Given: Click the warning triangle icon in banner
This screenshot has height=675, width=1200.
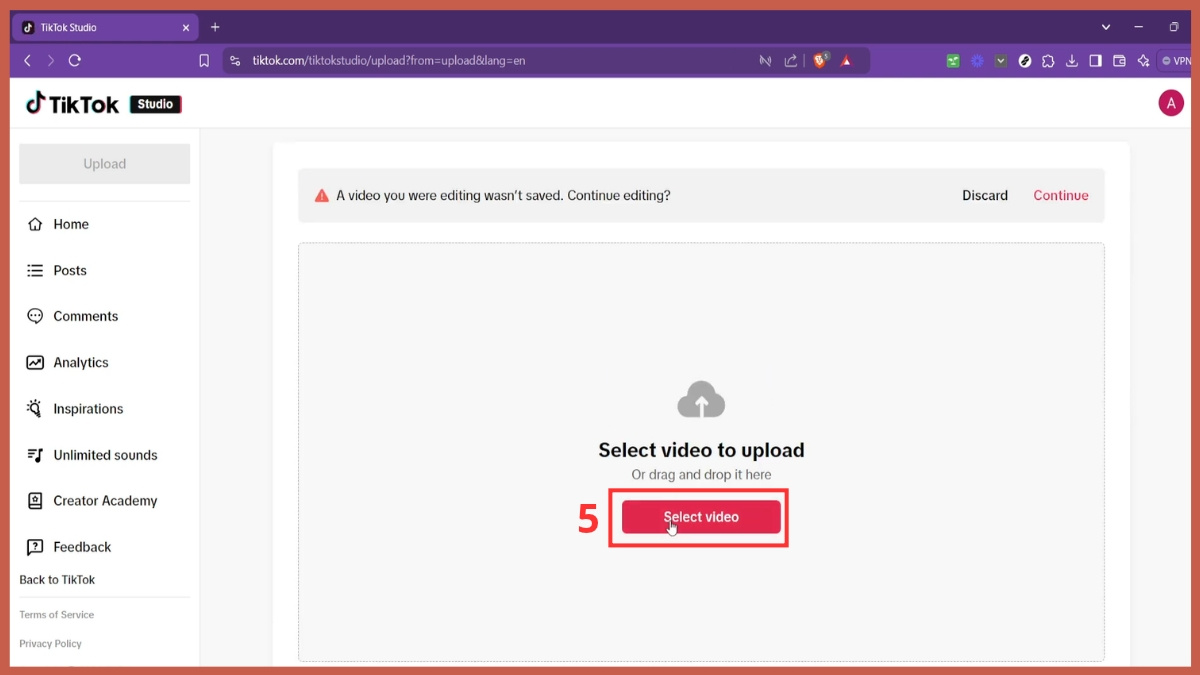Looking at the screenshot, I should 322,196.
